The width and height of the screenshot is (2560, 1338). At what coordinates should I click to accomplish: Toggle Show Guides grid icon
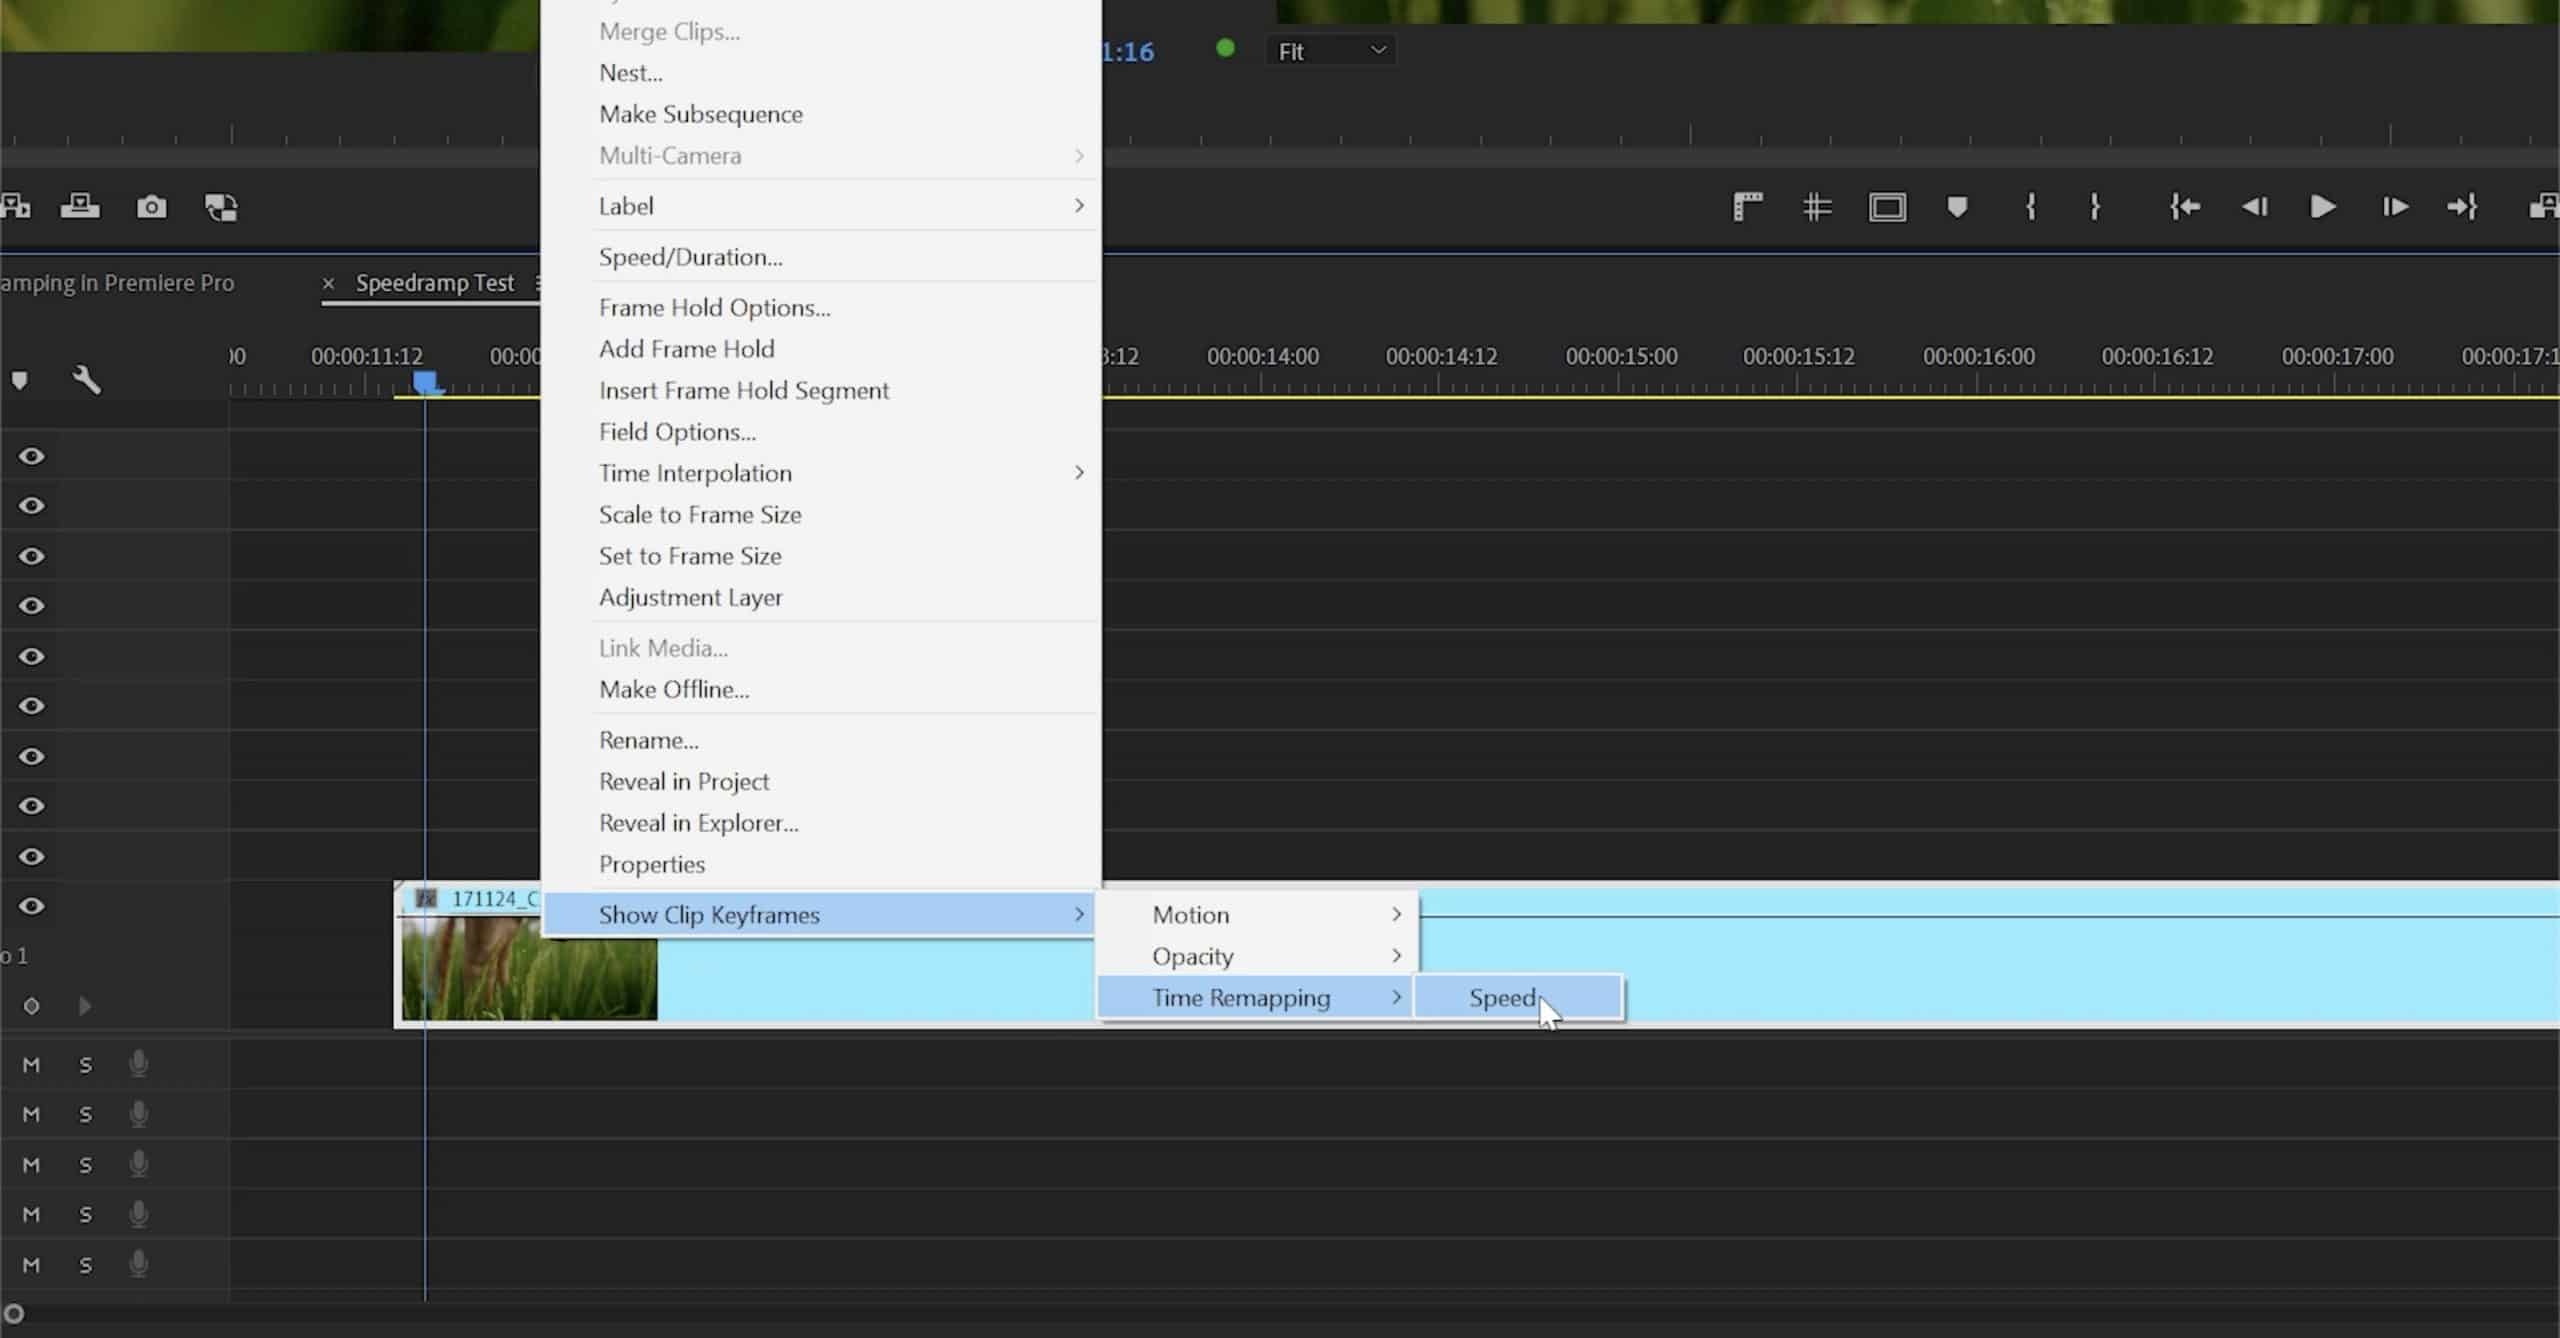click(x=1817, y=207)
